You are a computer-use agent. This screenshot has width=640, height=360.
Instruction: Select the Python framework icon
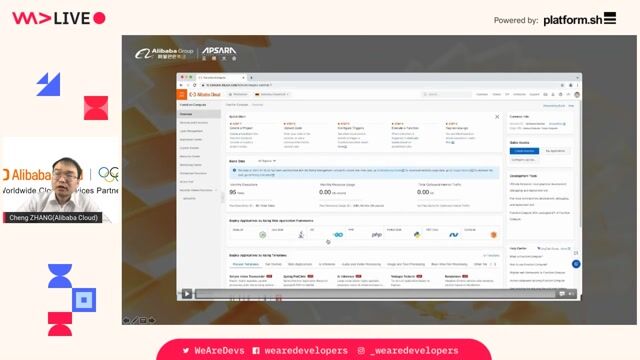(x=417, y=235)
